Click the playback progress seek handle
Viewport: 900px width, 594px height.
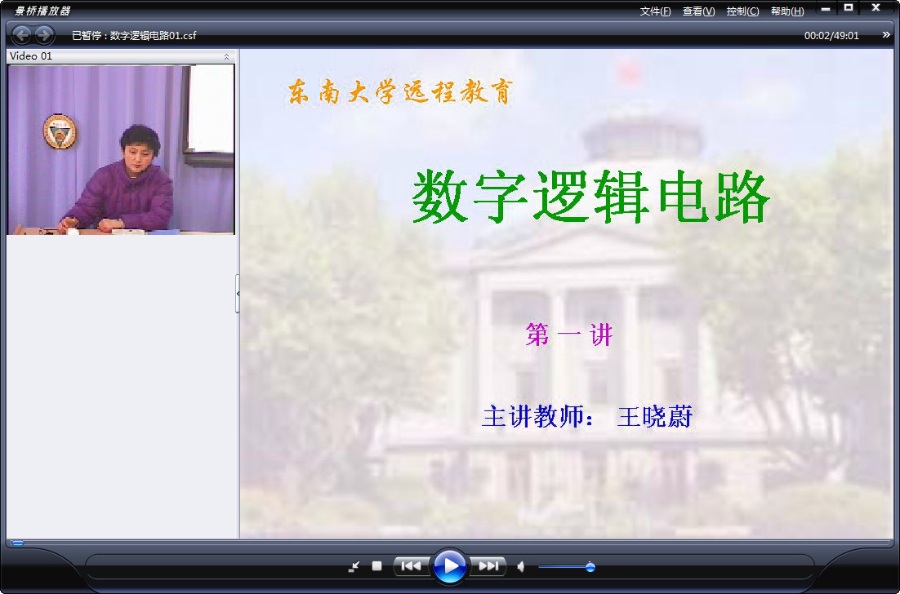tap(17, 542)
